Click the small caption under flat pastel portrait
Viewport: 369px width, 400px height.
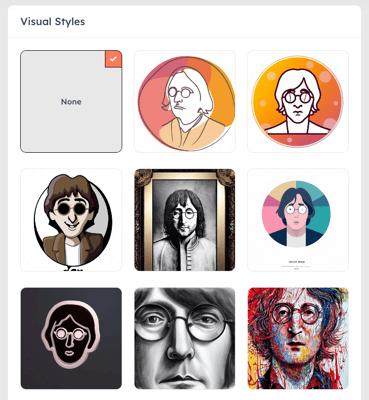[296, 264]
